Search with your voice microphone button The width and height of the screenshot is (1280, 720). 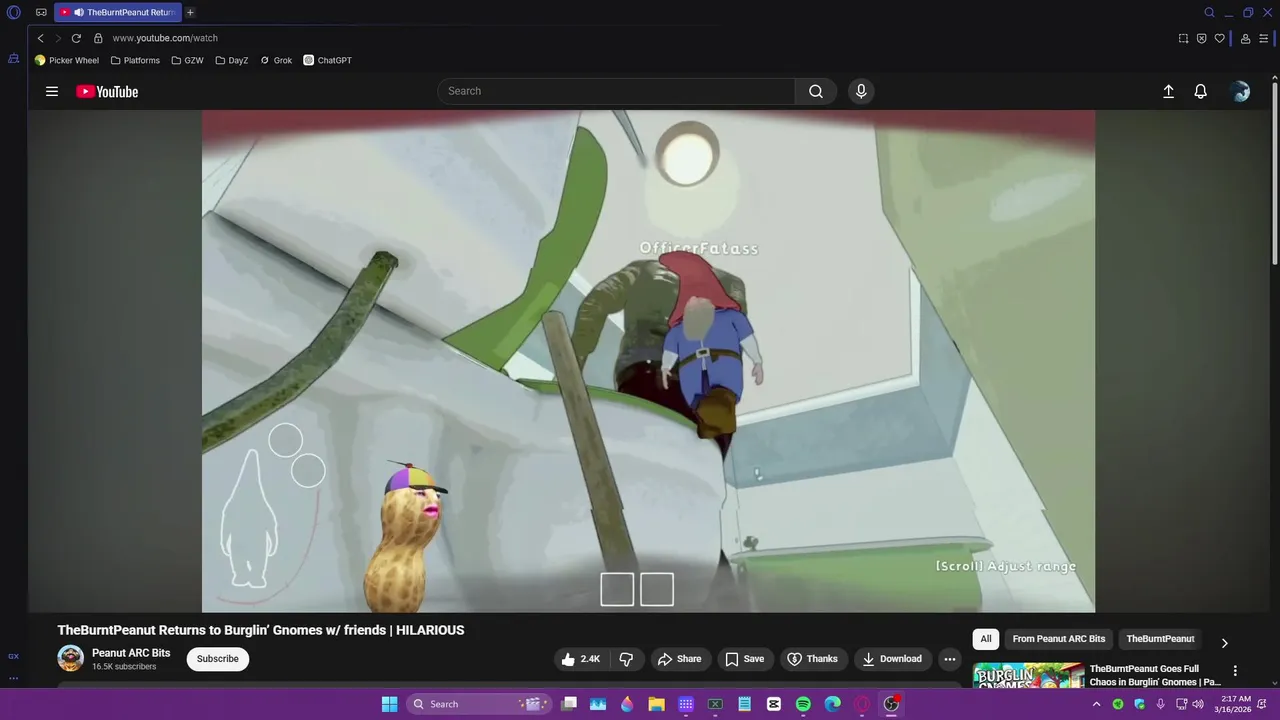[861, 91]
